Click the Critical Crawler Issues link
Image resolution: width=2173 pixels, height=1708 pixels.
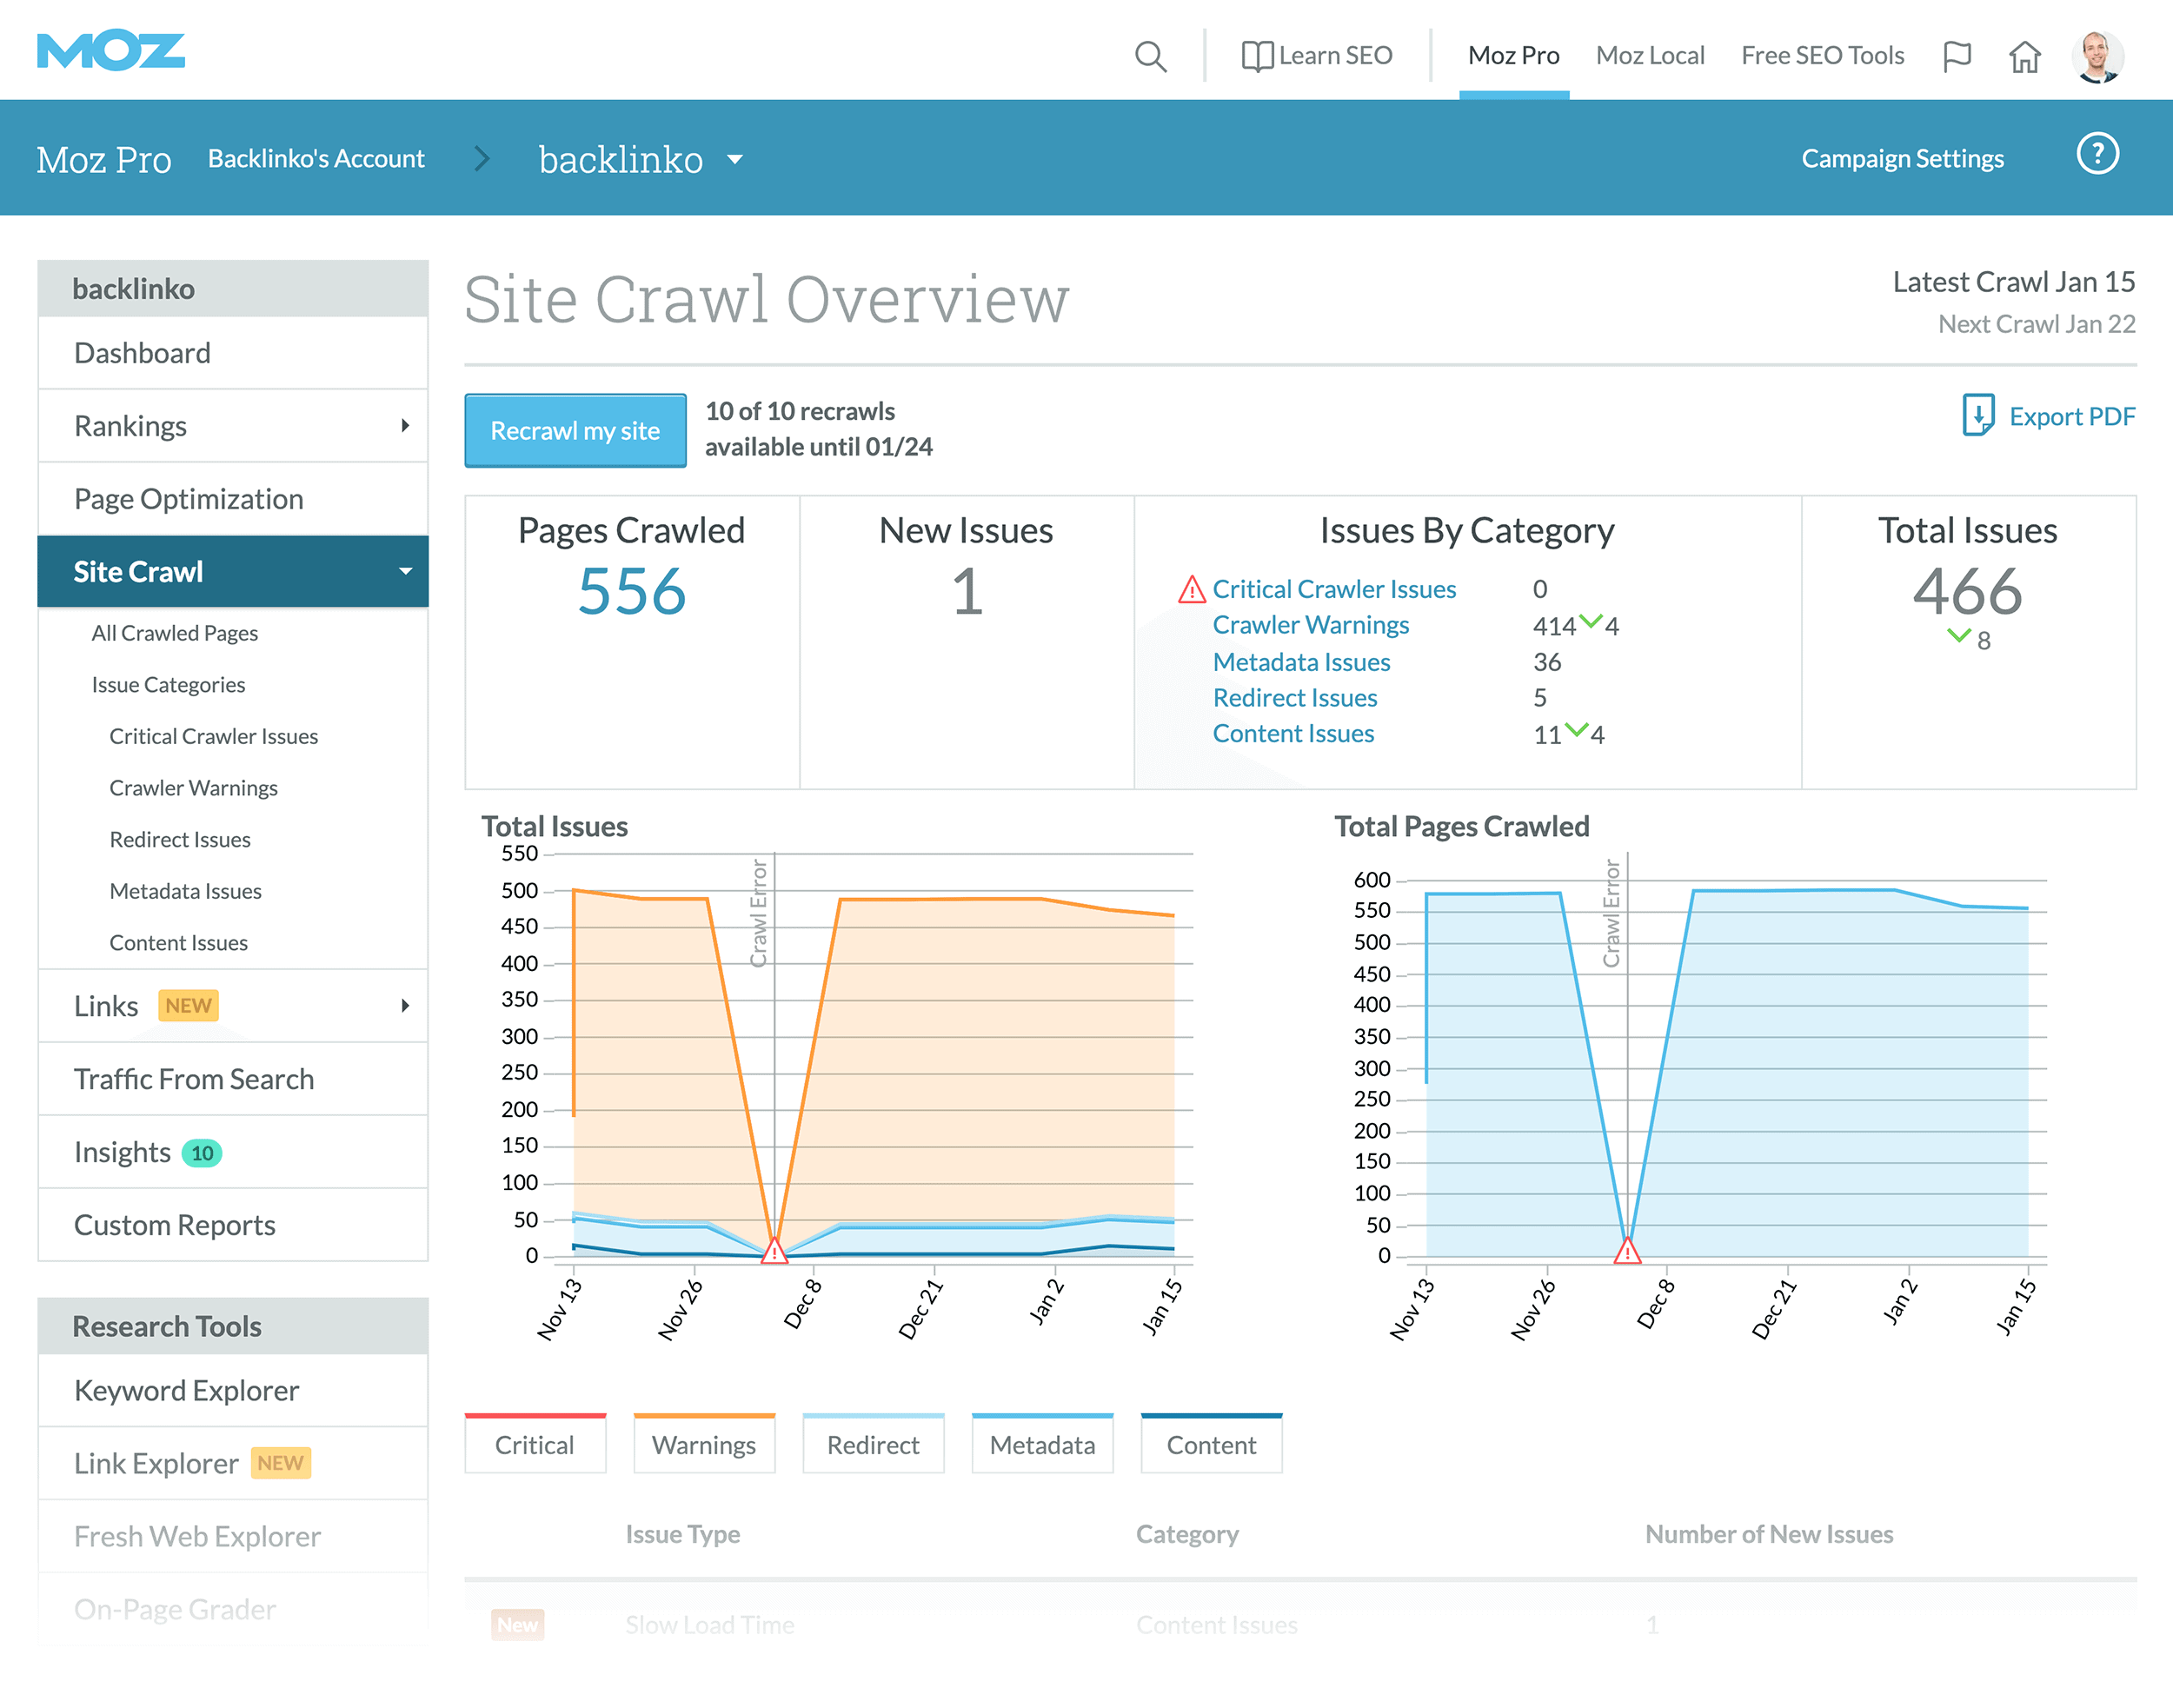(x=1333, y=588)
